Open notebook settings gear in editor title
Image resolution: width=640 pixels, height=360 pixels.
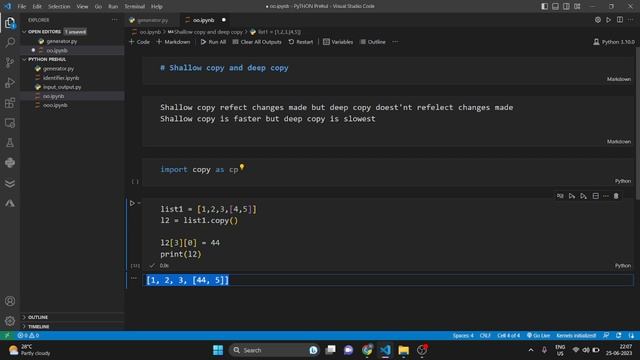[598, 20]
